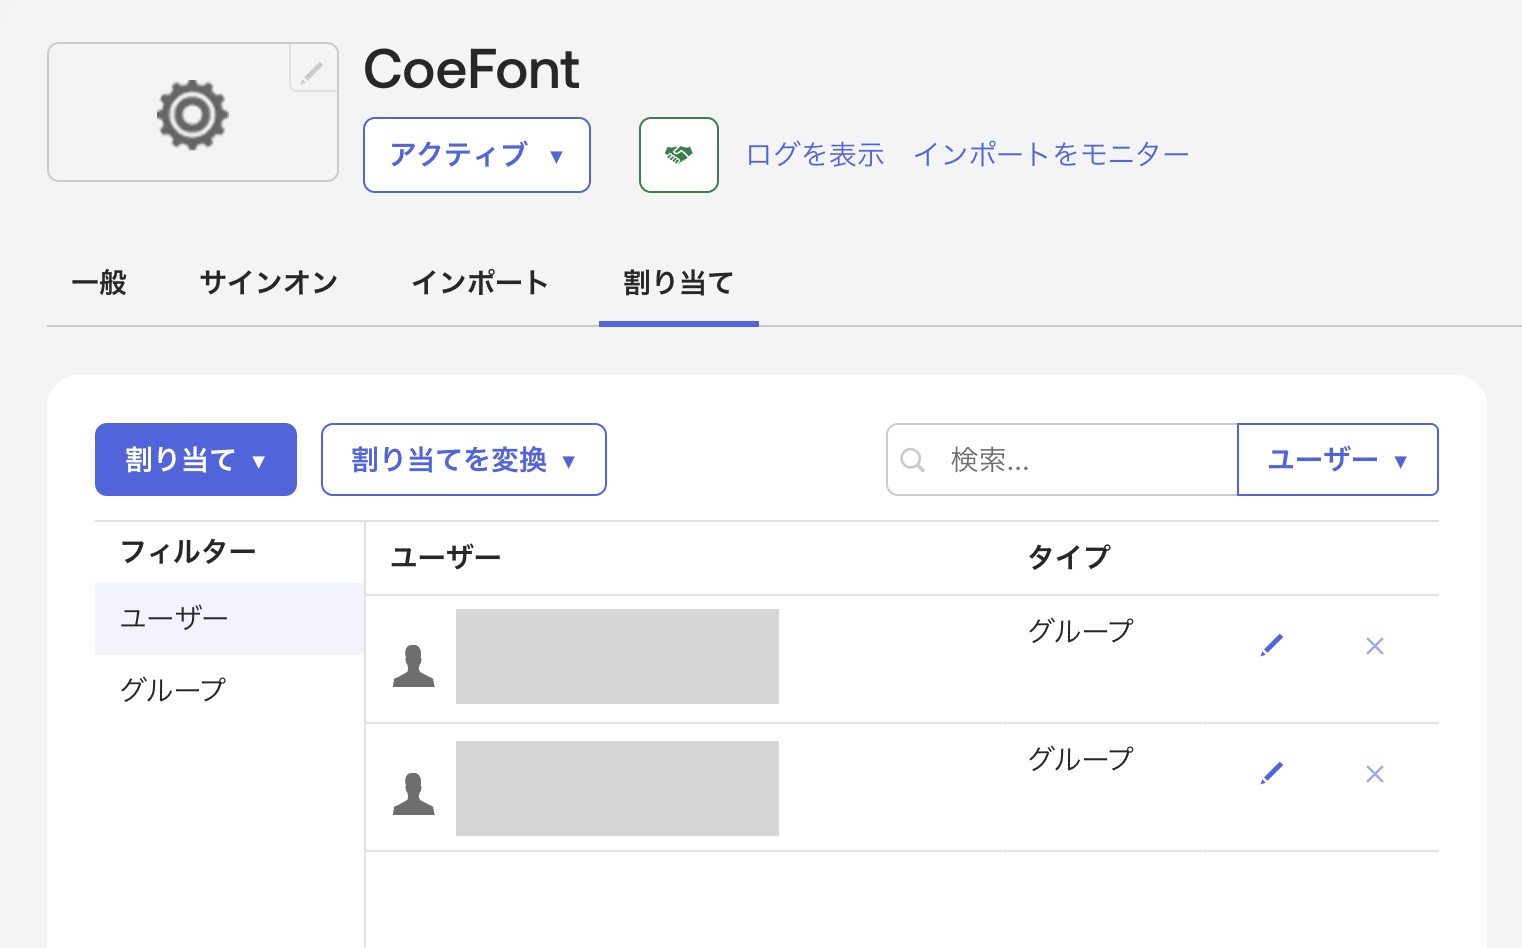Open the インポートをモニター link

(x=1051, y=155)
